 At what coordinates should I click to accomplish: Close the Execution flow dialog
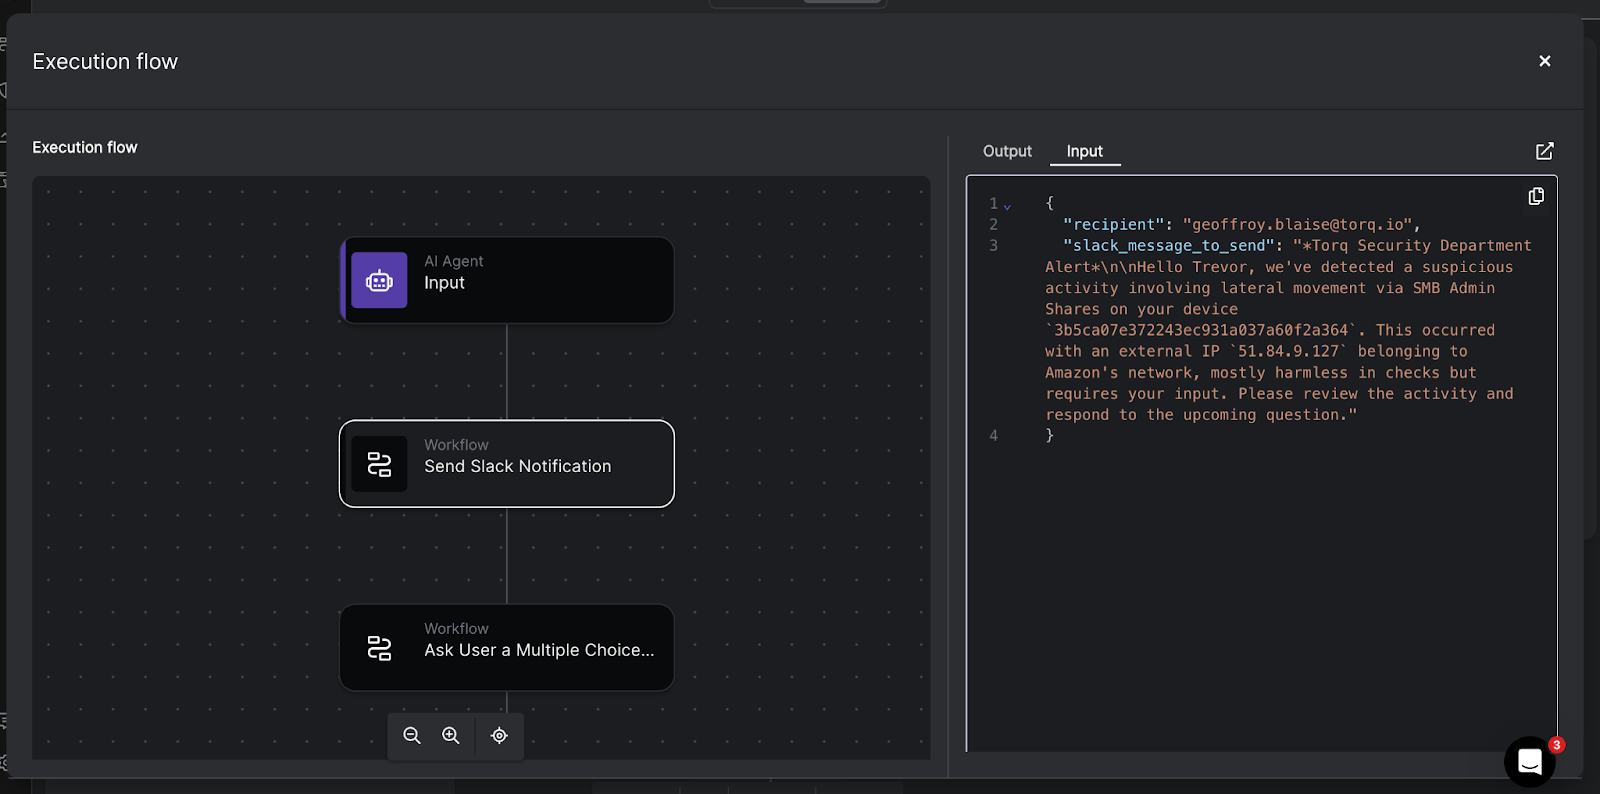click(1544, 61)
